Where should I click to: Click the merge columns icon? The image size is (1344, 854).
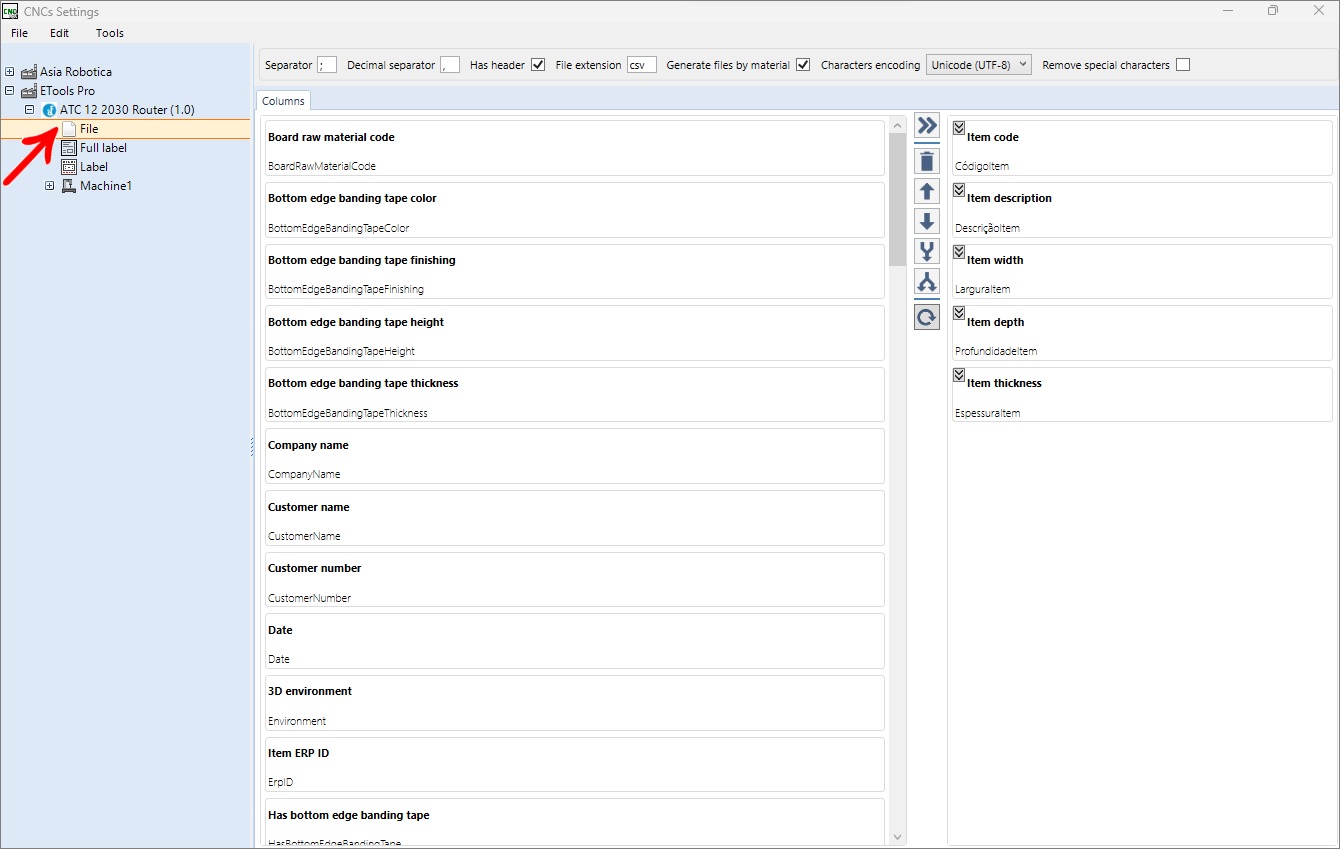tap(927, 252)
